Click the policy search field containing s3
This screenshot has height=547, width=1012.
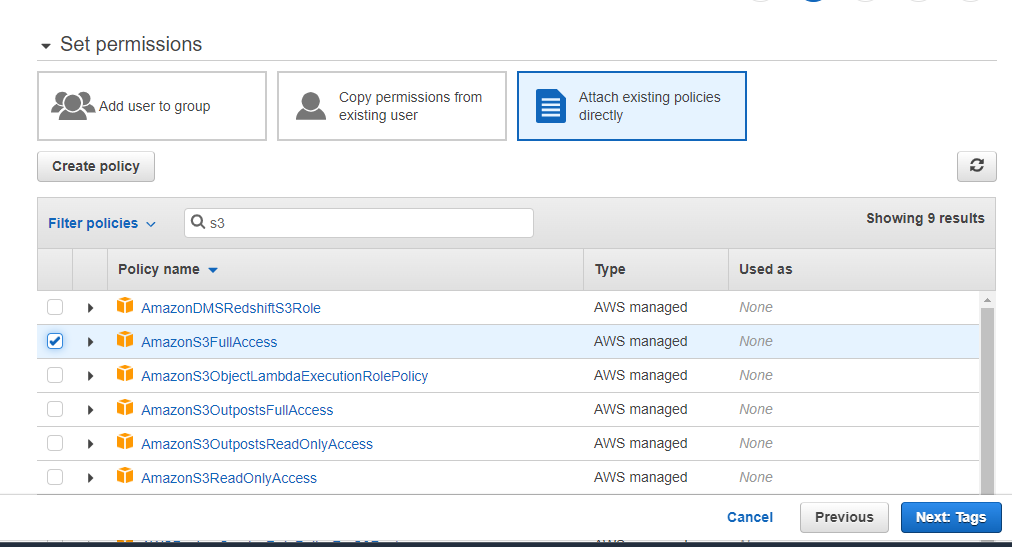pyautogui.click(x=359, y=223)
